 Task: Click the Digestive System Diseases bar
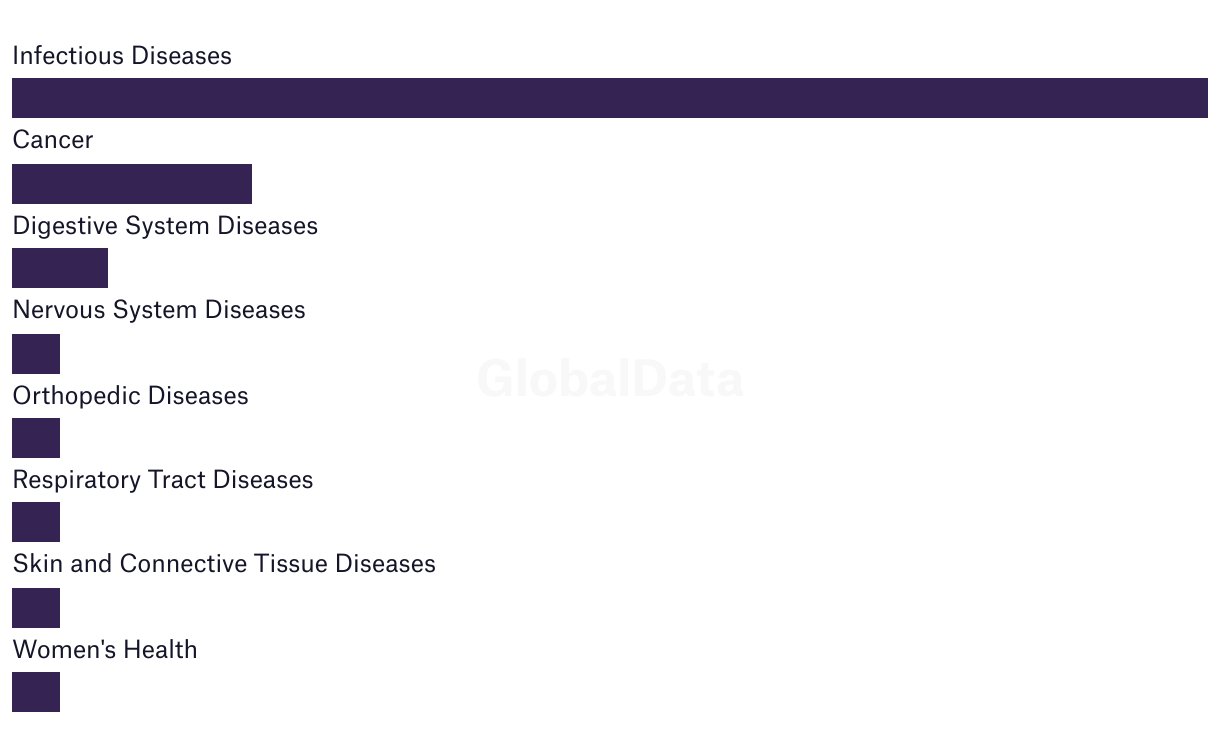pos(60,268)
